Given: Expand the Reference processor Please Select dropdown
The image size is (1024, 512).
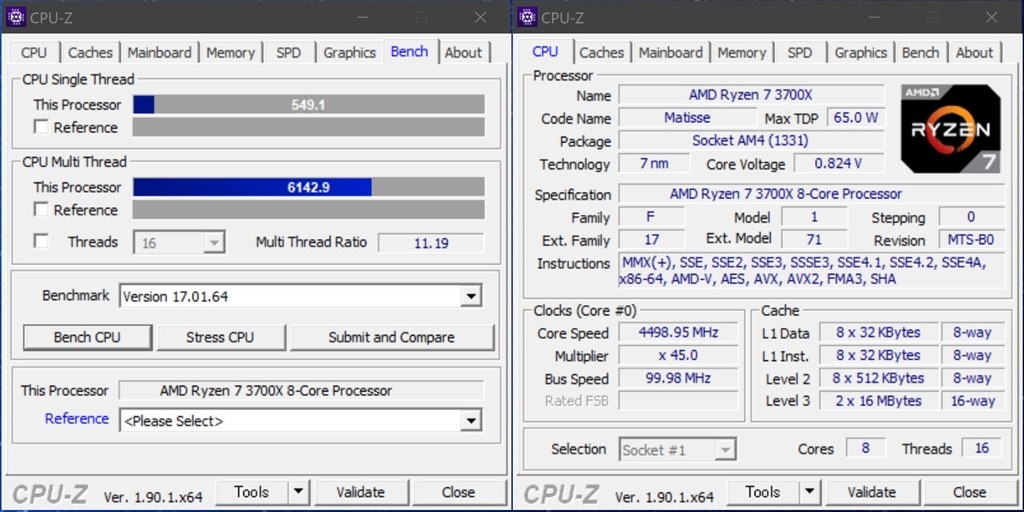Looking at the screenshot, I should [x=470, y=421].
